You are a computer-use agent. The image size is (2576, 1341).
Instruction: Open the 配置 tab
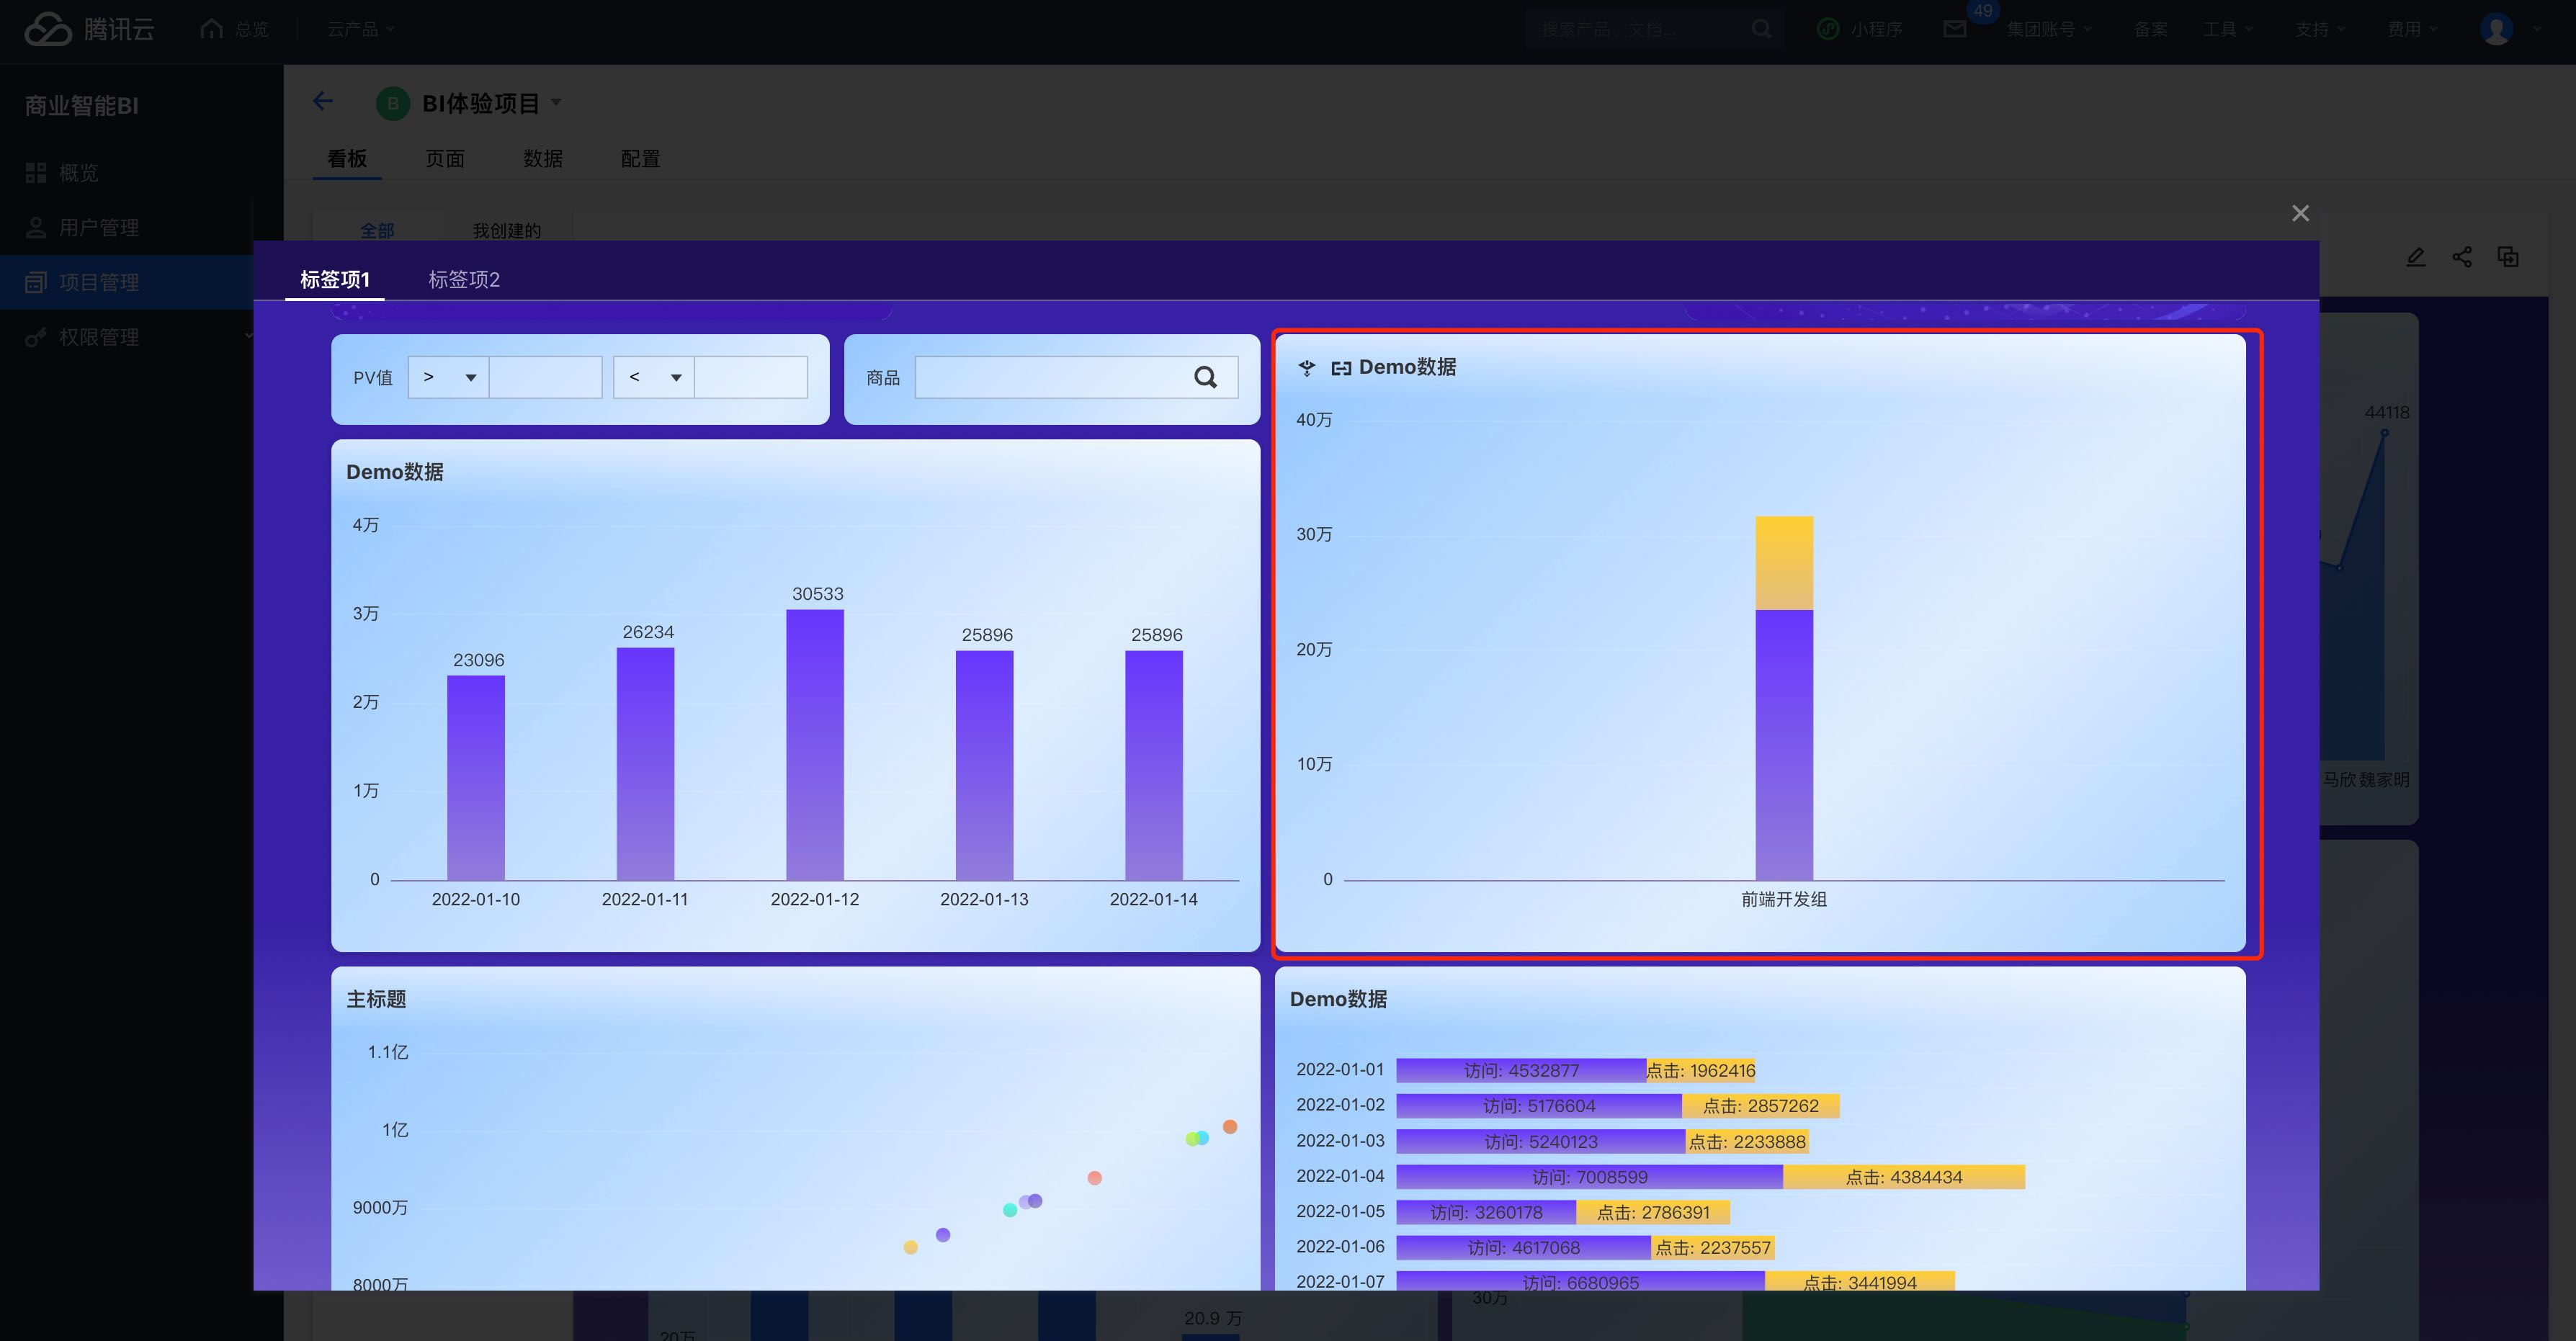(x=640, y=158)
